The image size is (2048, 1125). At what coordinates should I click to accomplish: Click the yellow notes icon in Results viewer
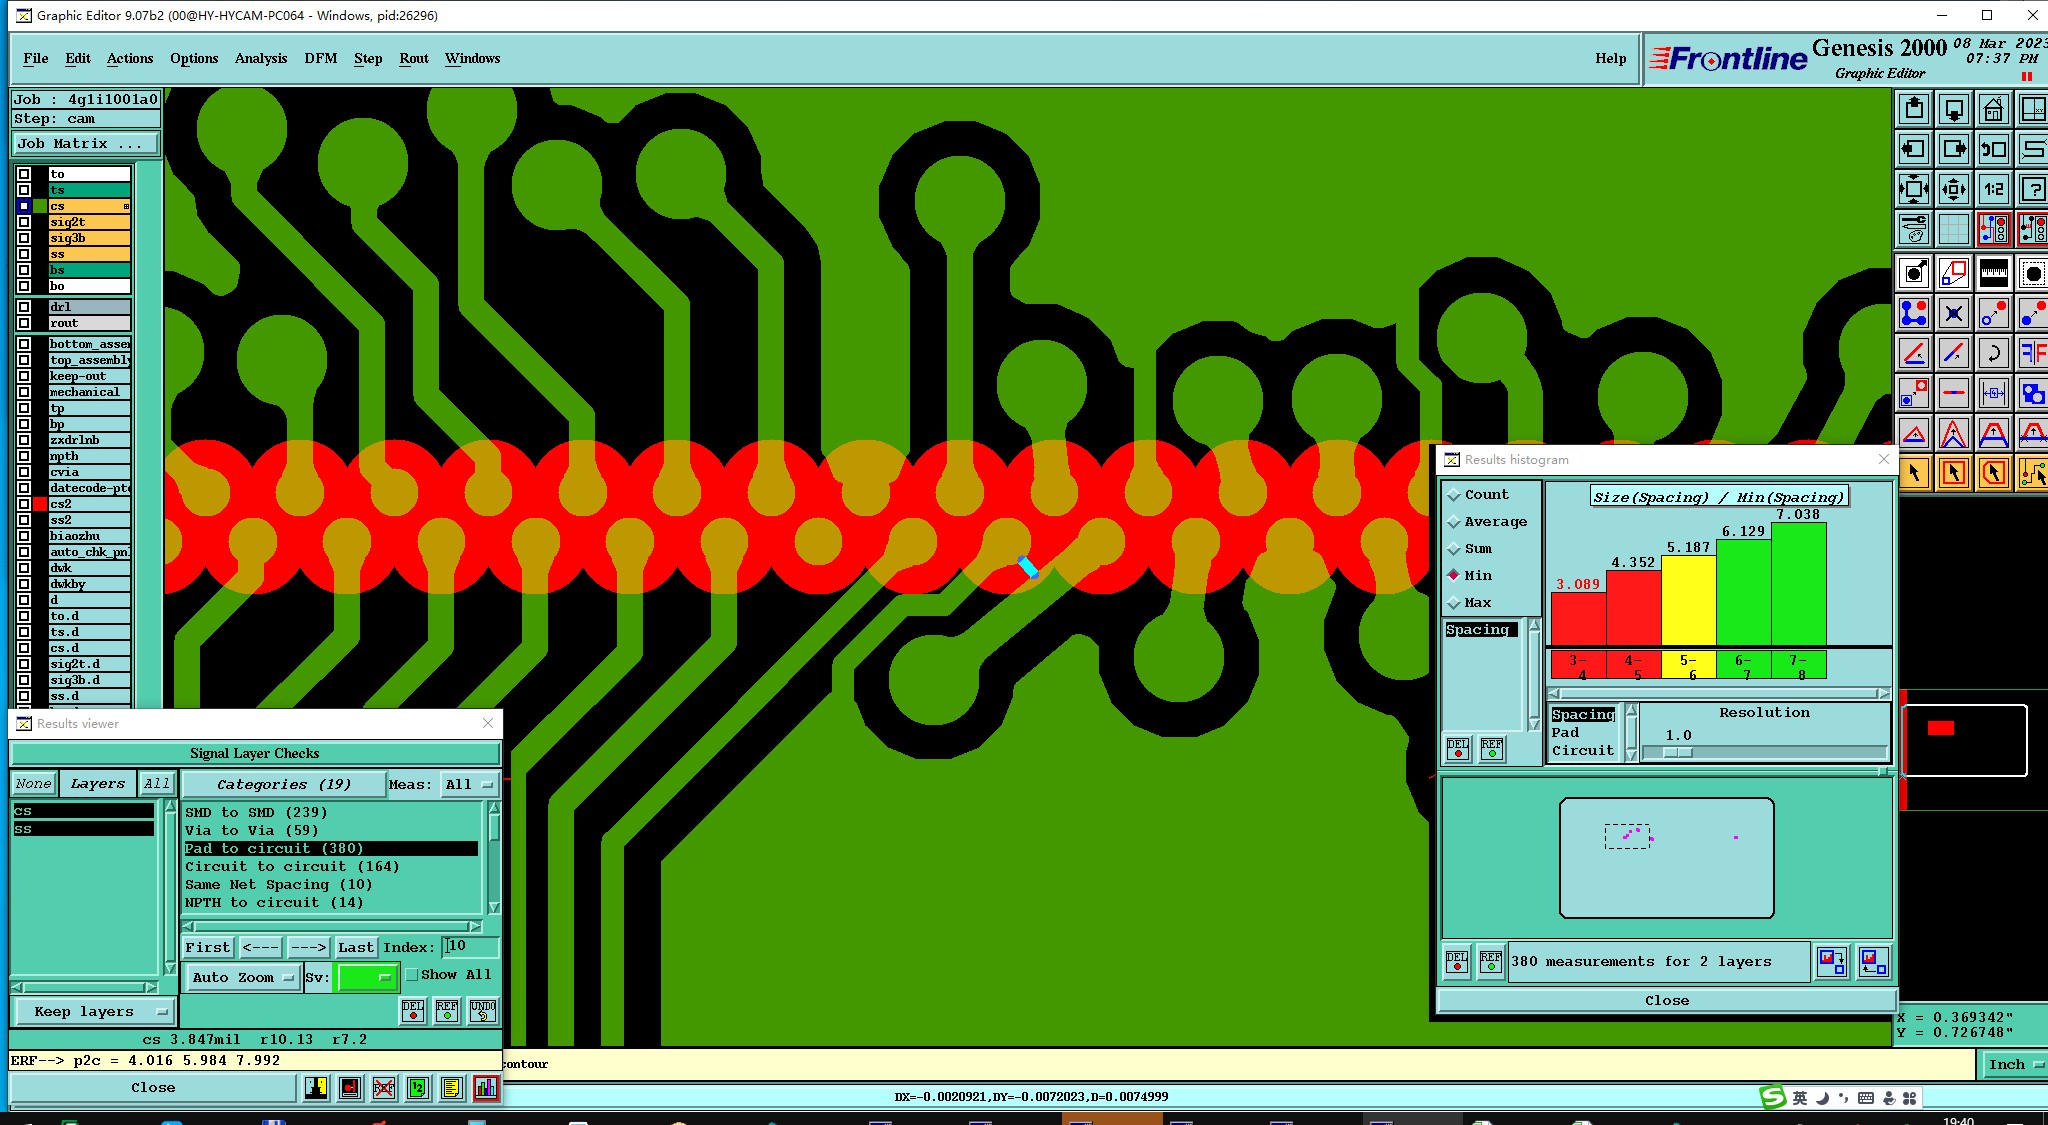coord(452,1088)
